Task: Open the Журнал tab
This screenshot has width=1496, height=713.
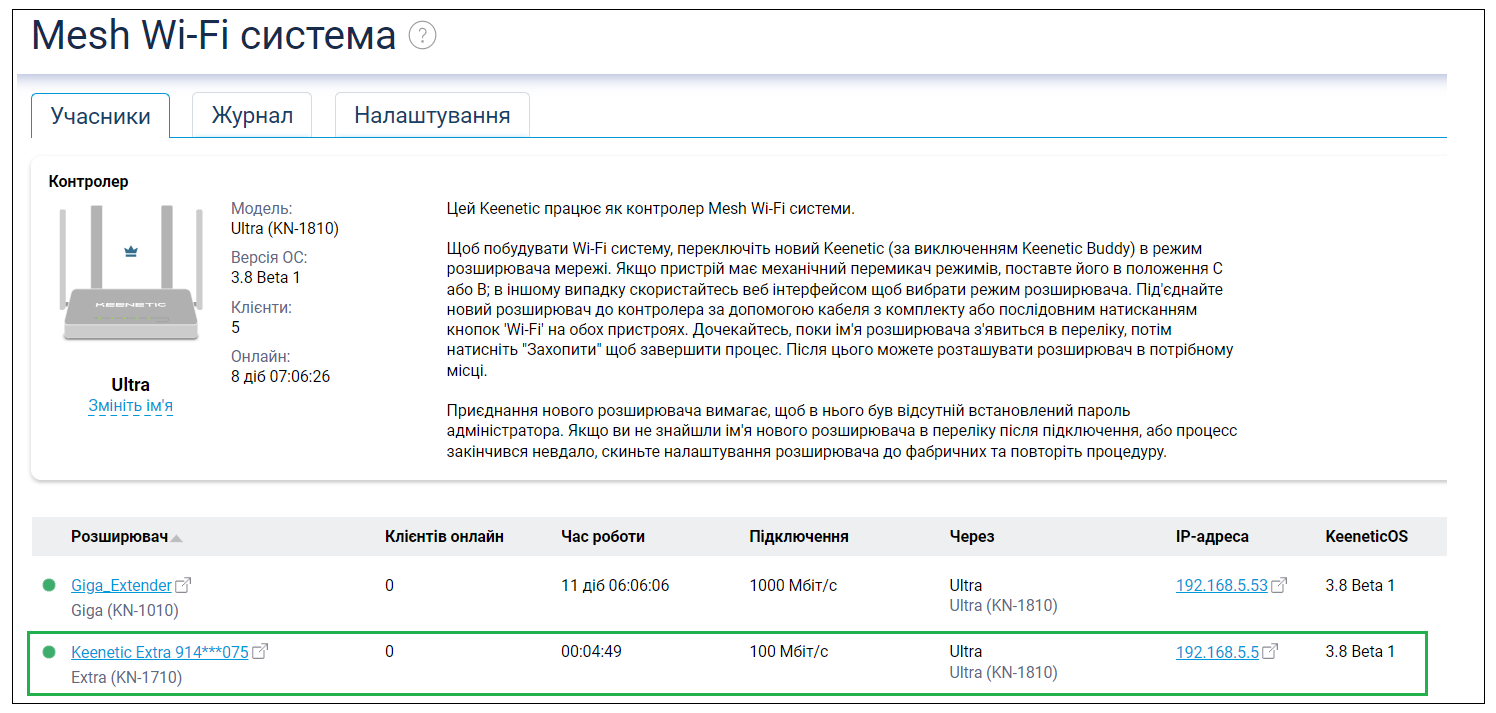Action: coord(252,116)
